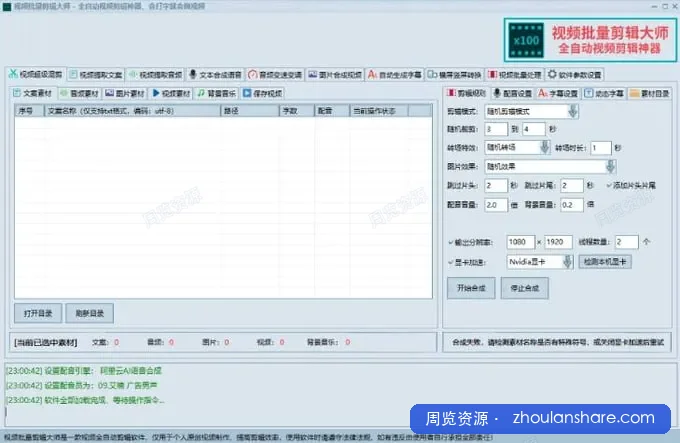The image size is (680, 443).
Task: Click the 停止合成 button
Action: [x=525, y=288]
